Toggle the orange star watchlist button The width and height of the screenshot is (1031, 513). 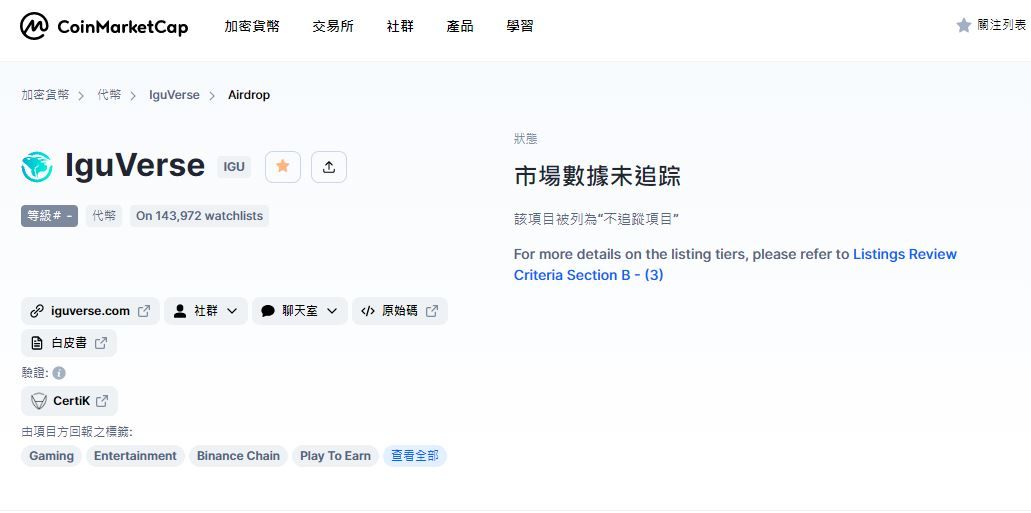pyautogui.click(x=283, y=166)
